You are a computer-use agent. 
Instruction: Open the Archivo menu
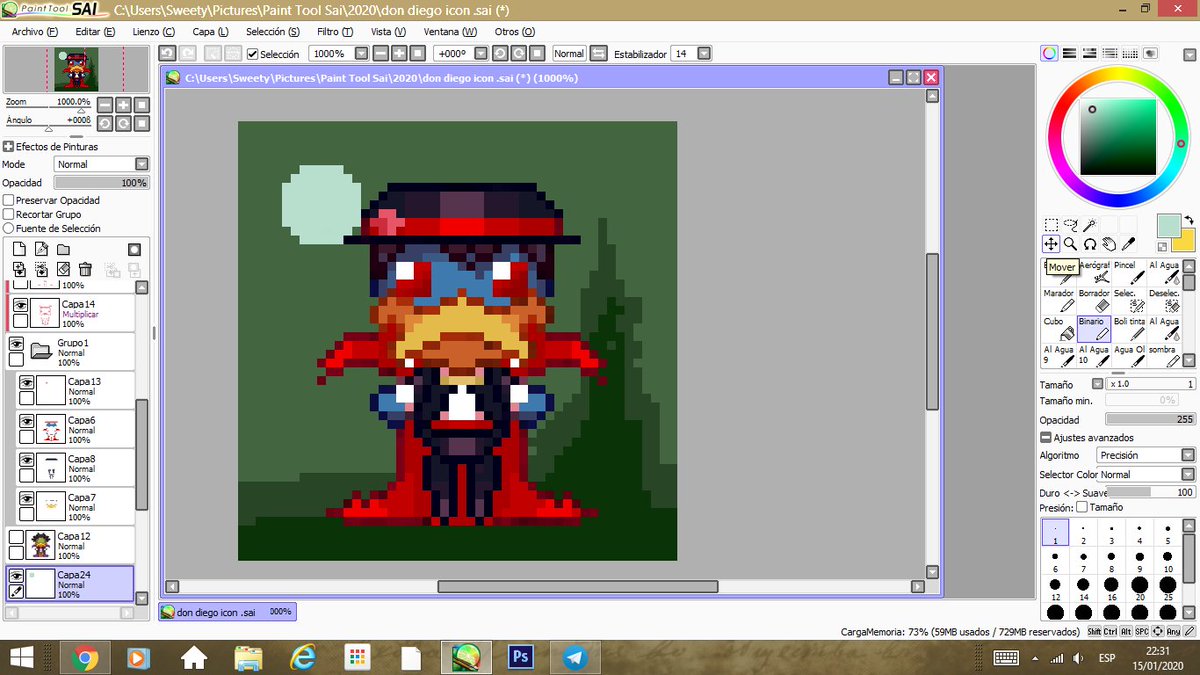(34, 32)
